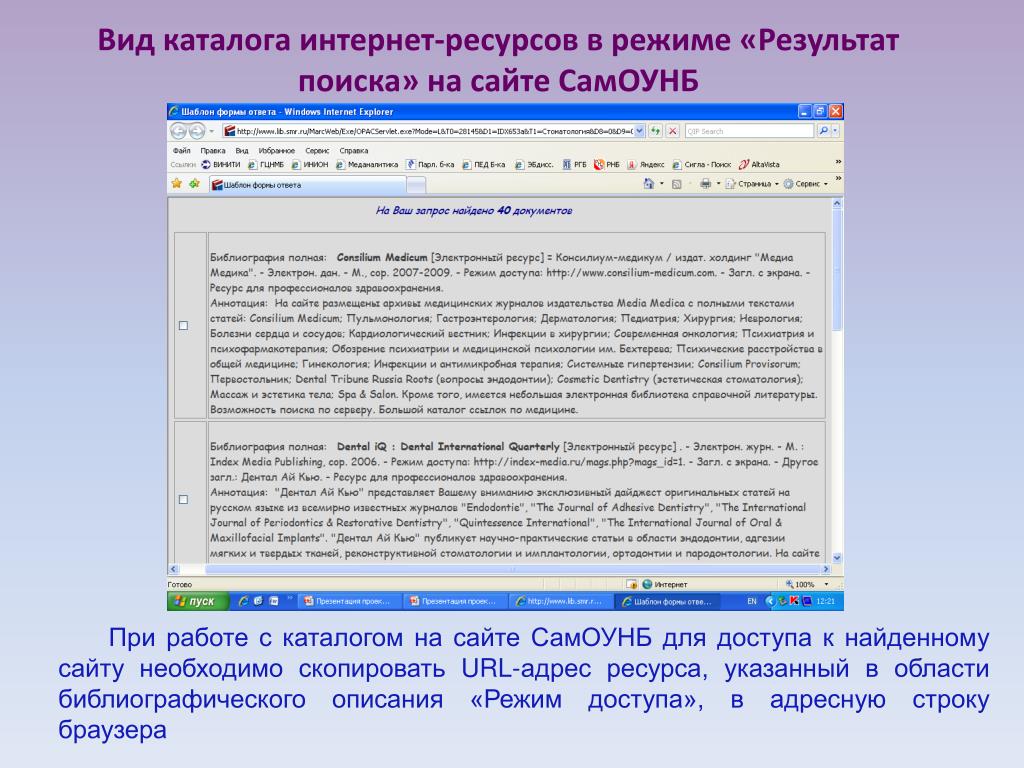Click the vertical scrollbar thumb
Viewport: 1024px width, 768px height.
pyautogui.click(x=837, y=270)
